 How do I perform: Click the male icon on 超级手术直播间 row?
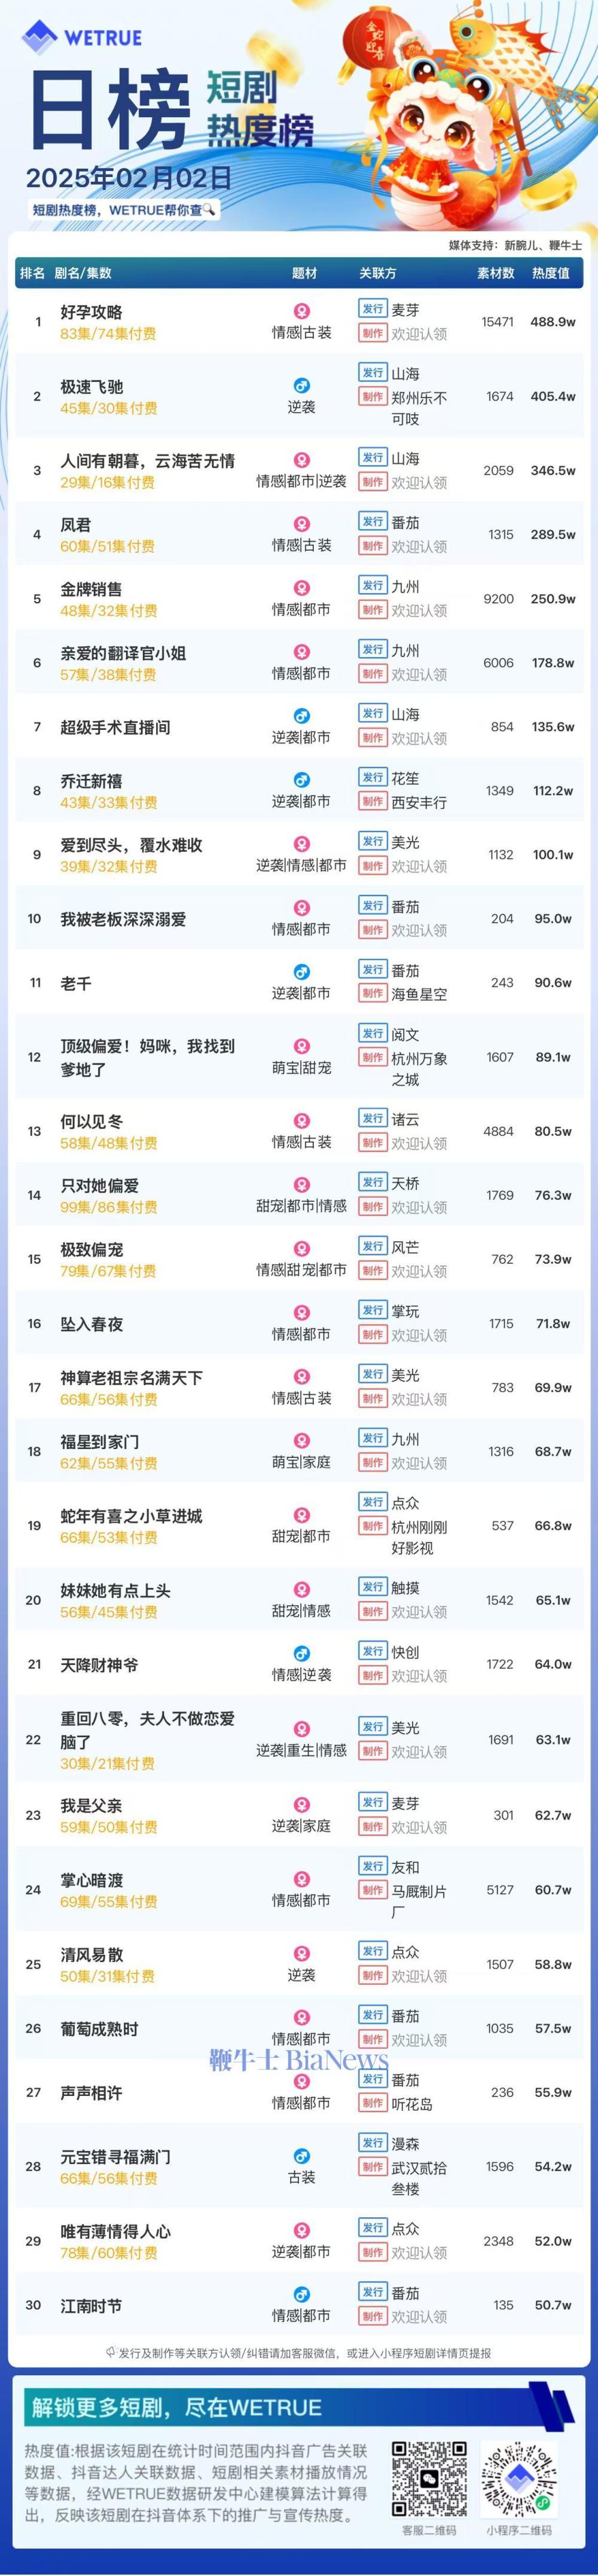[301, 716]
